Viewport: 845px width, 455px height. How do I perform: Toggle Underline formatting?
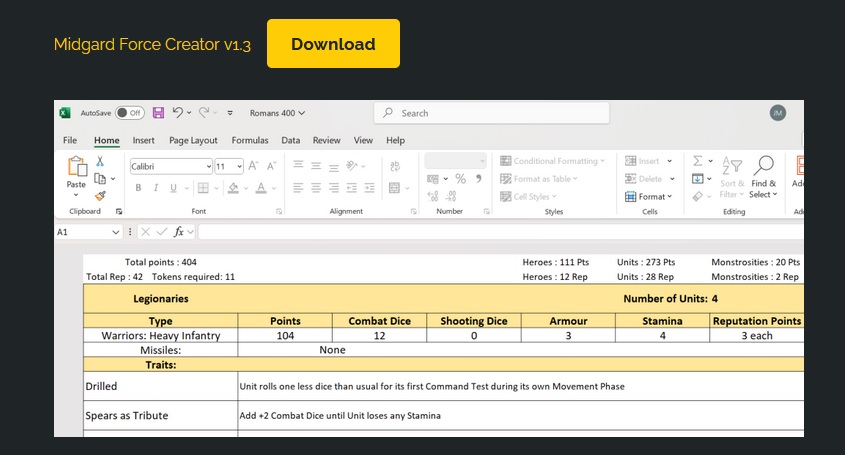point(173,188)
